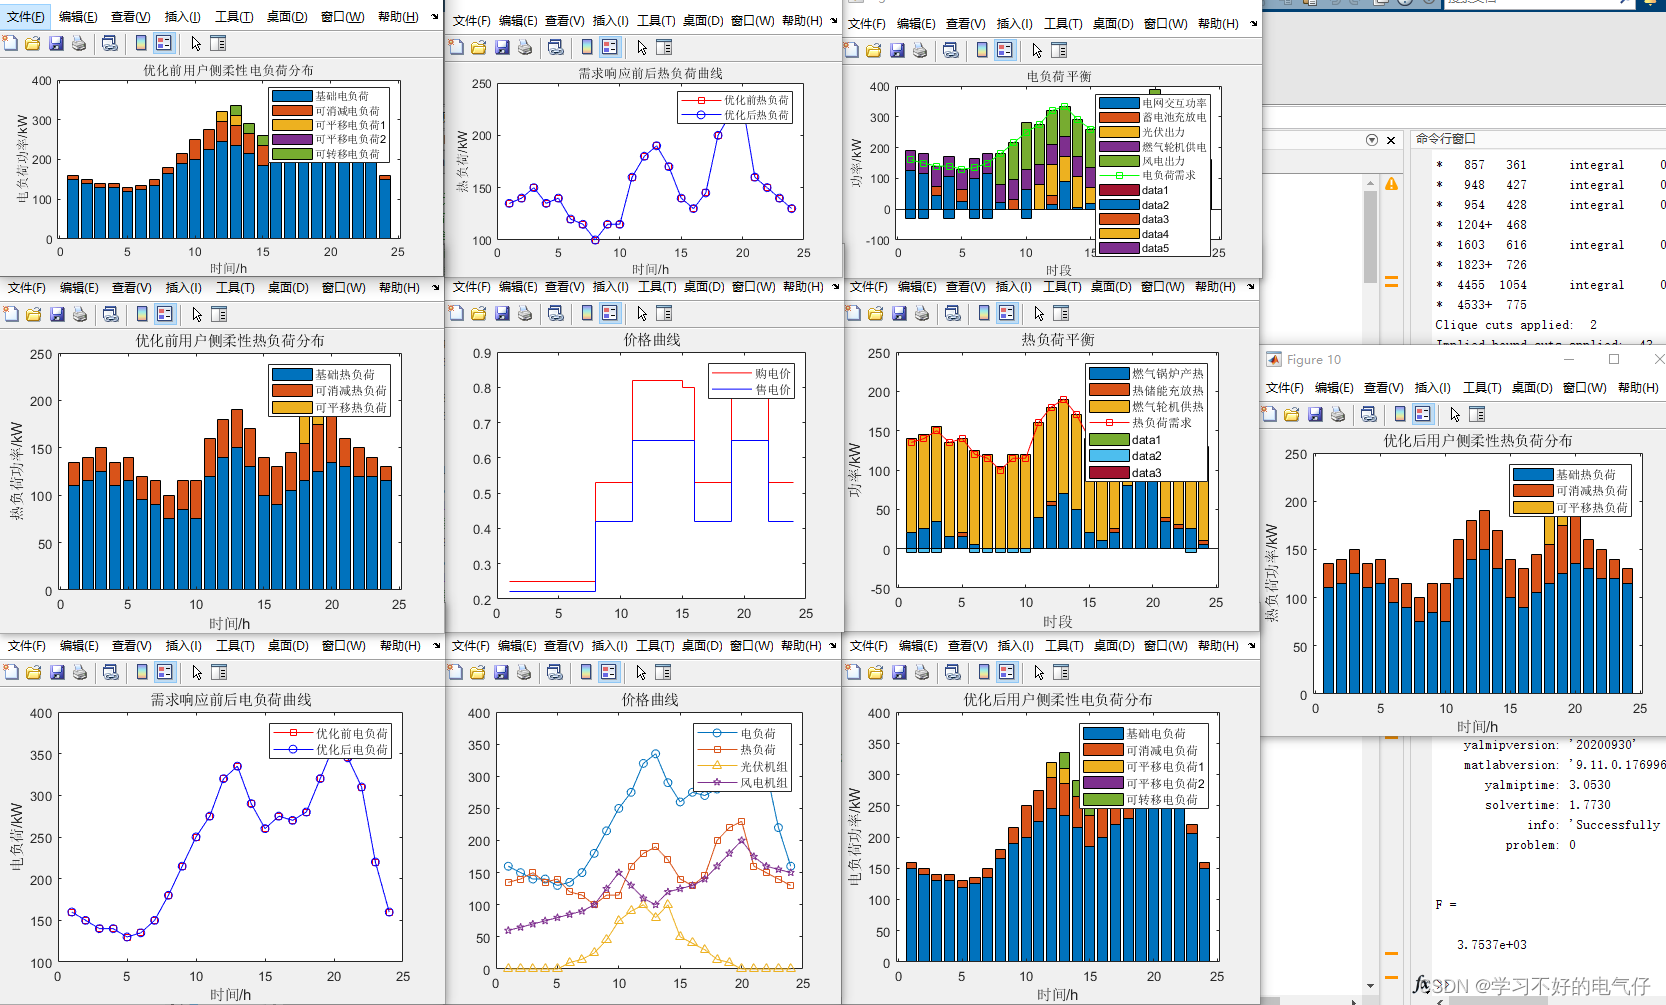Toggle Insert Legend button in Figure 10
Image resolution: width=1666 pixels, height=1005 pixels.
pos(1423,414)
